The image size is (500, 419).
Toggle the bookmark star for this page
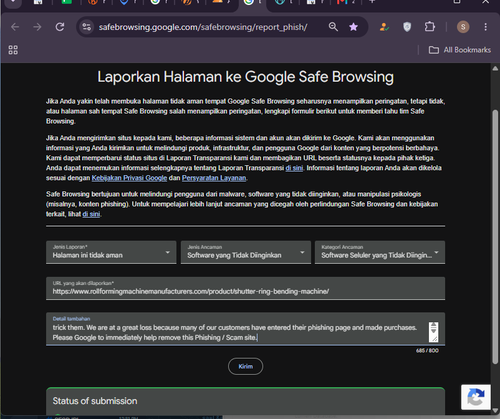click(x=353, y=27)
